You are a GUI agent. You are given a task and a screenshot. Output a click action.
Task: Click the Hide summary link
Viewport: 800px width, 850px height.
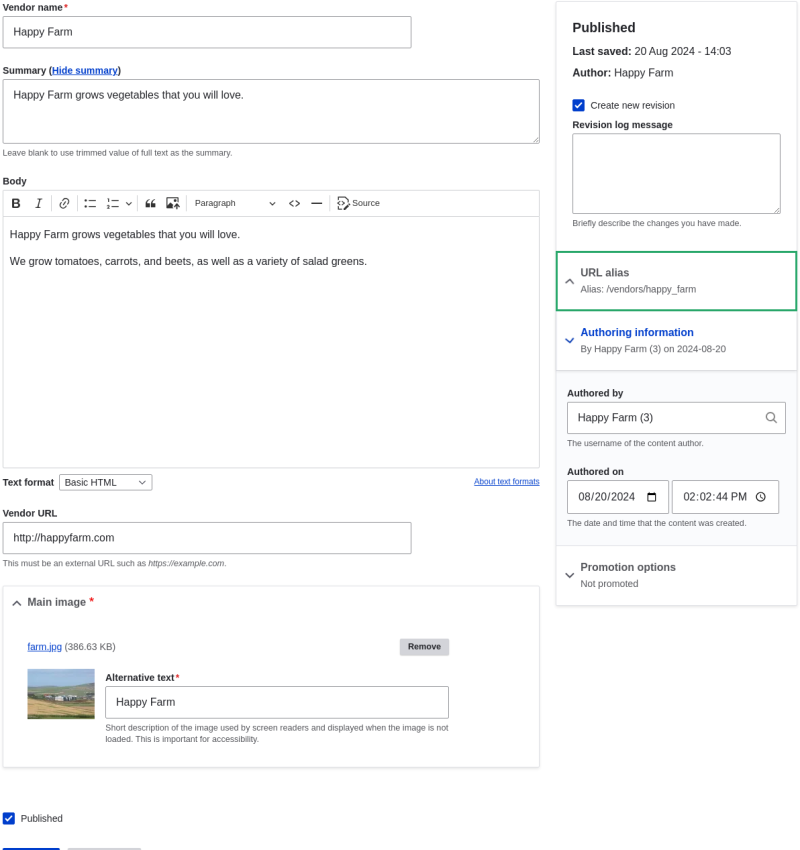[85, 70]
